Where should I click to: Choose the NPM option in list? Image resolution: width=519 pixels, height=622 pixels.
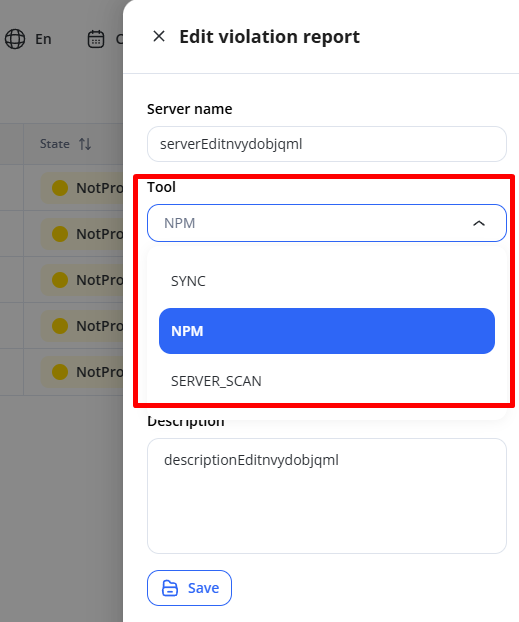[327, 331]
